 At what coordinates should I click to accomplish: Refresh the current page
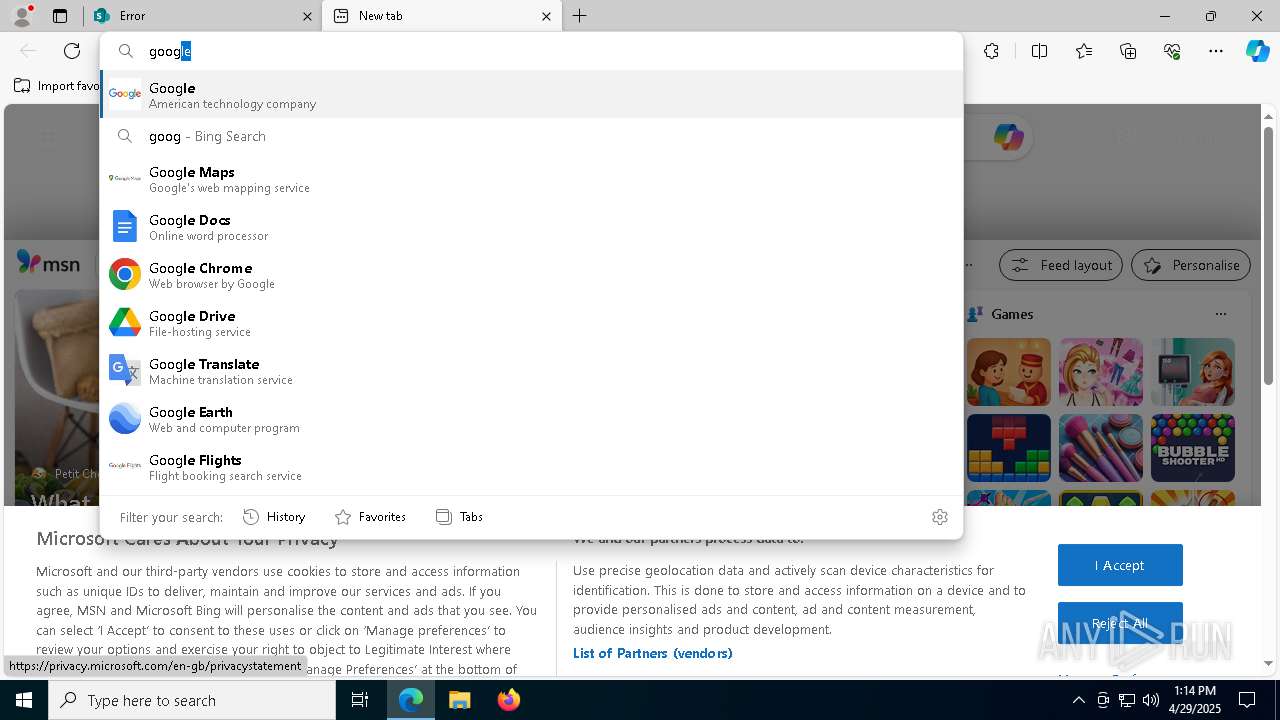[x=72, y=51]
